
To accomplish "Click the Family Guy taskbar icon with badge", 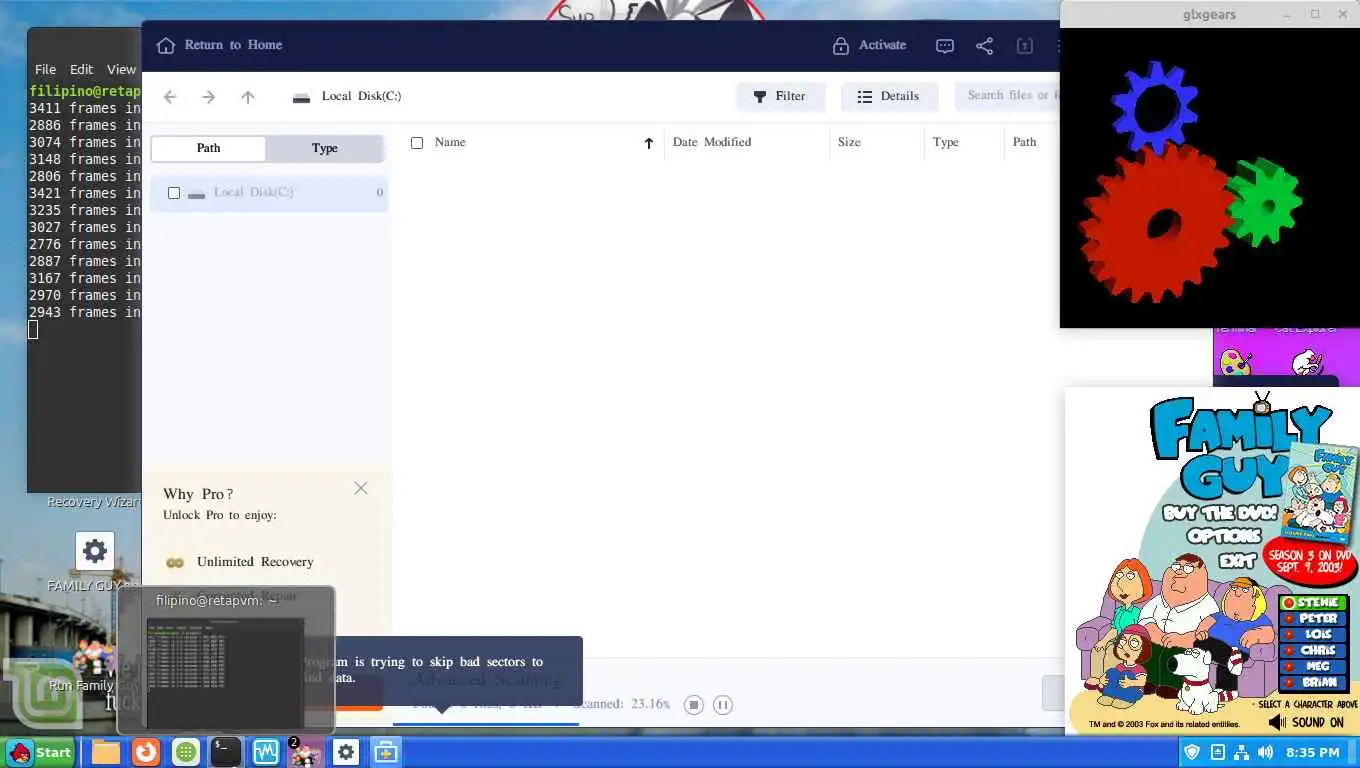I will coord(305,752).
